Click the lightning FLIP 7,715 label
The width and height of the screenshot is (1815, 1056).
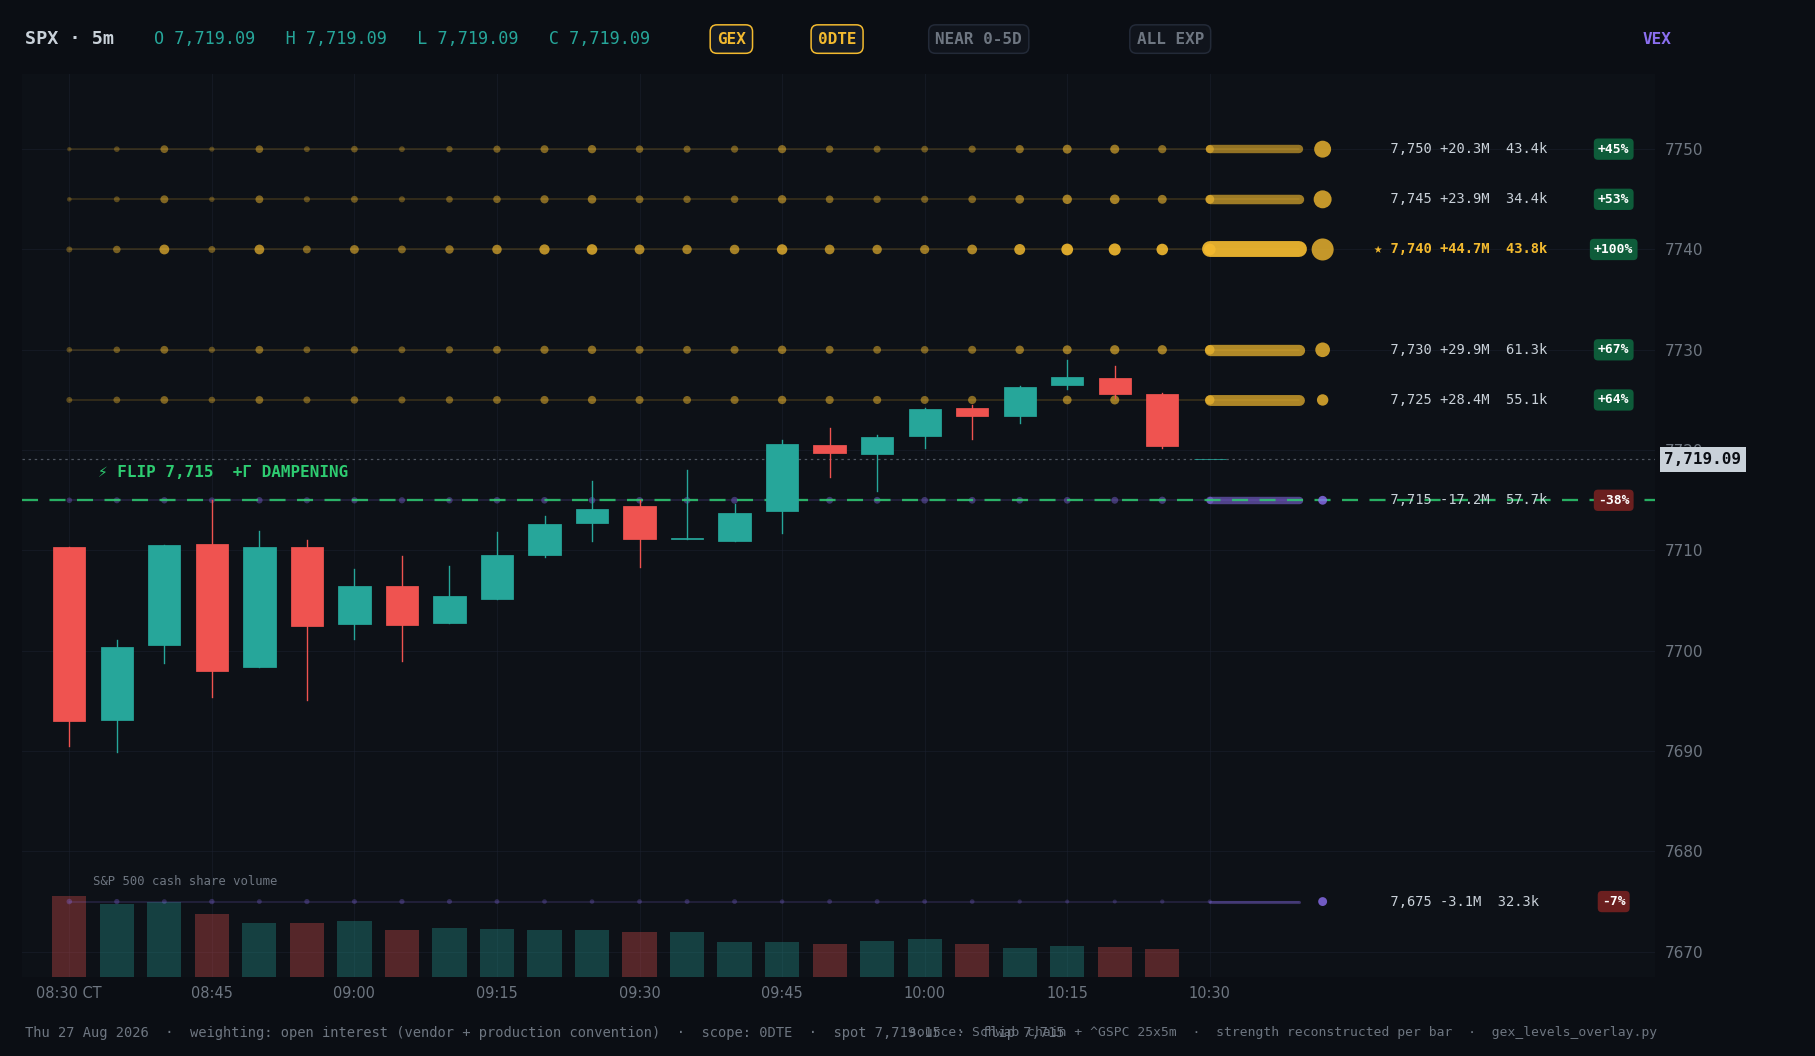tap(223, 472)
